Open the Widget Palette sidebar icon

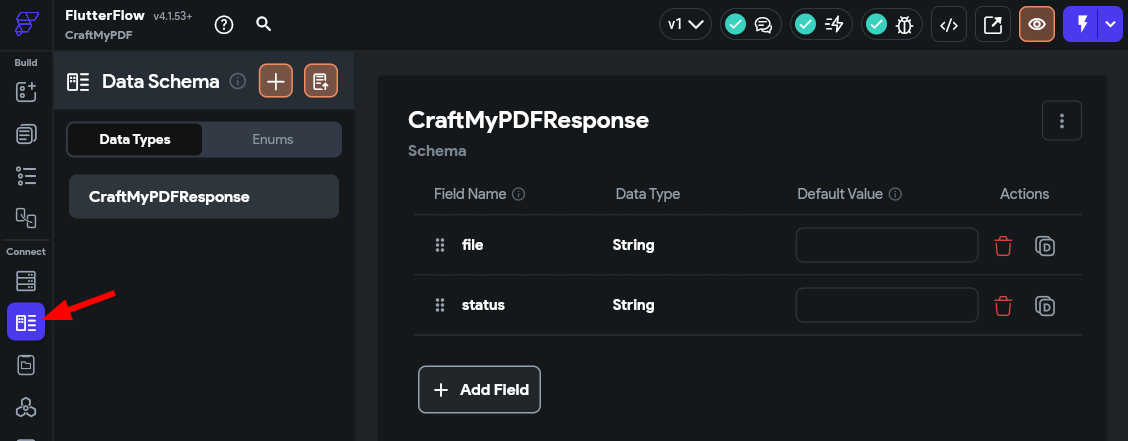(26, 92)
